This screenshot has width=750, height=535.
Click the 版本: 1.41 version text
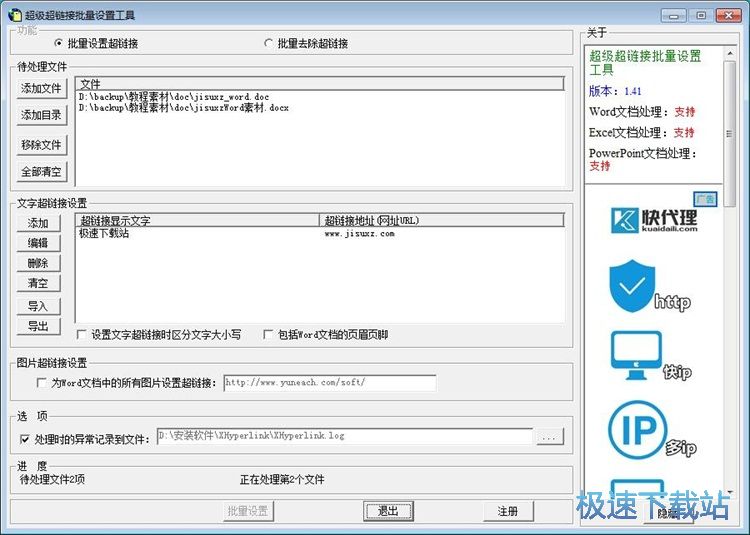click(x=615, y=91)
